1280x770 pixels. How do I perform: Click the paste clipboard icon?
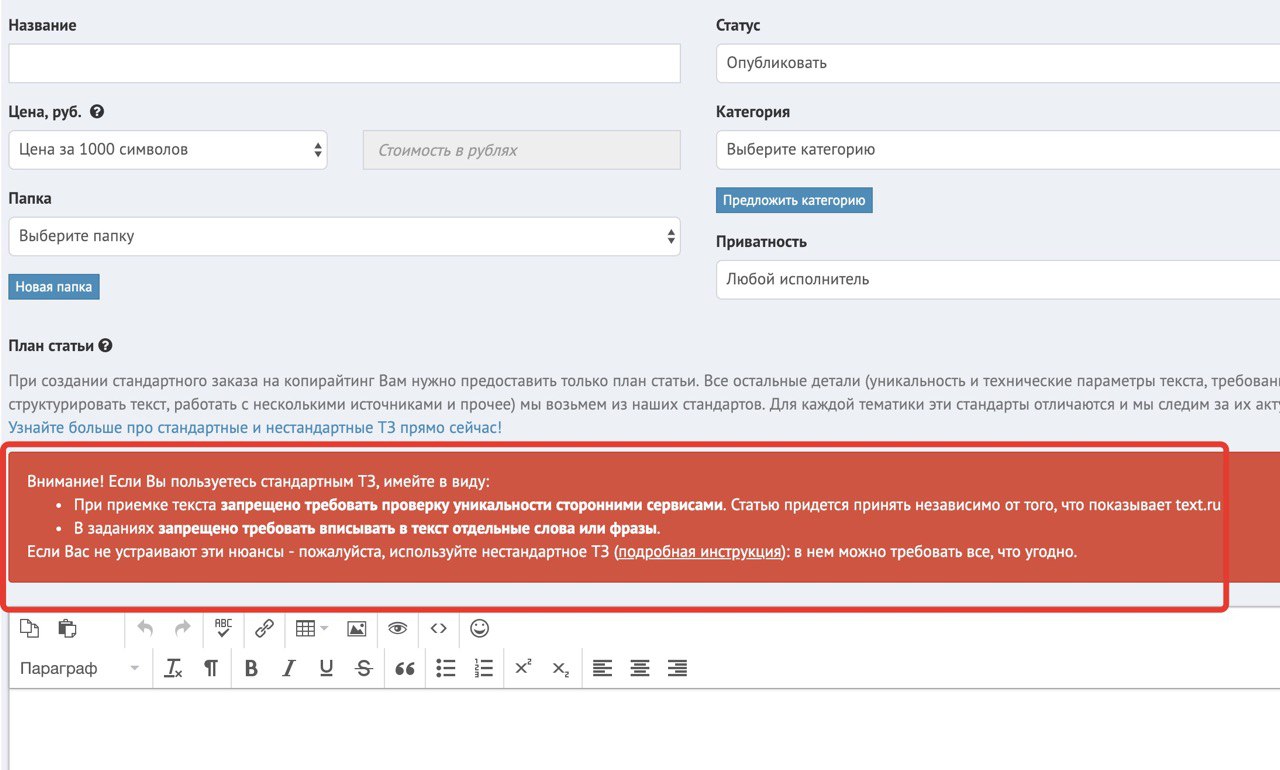pos(67,628)
